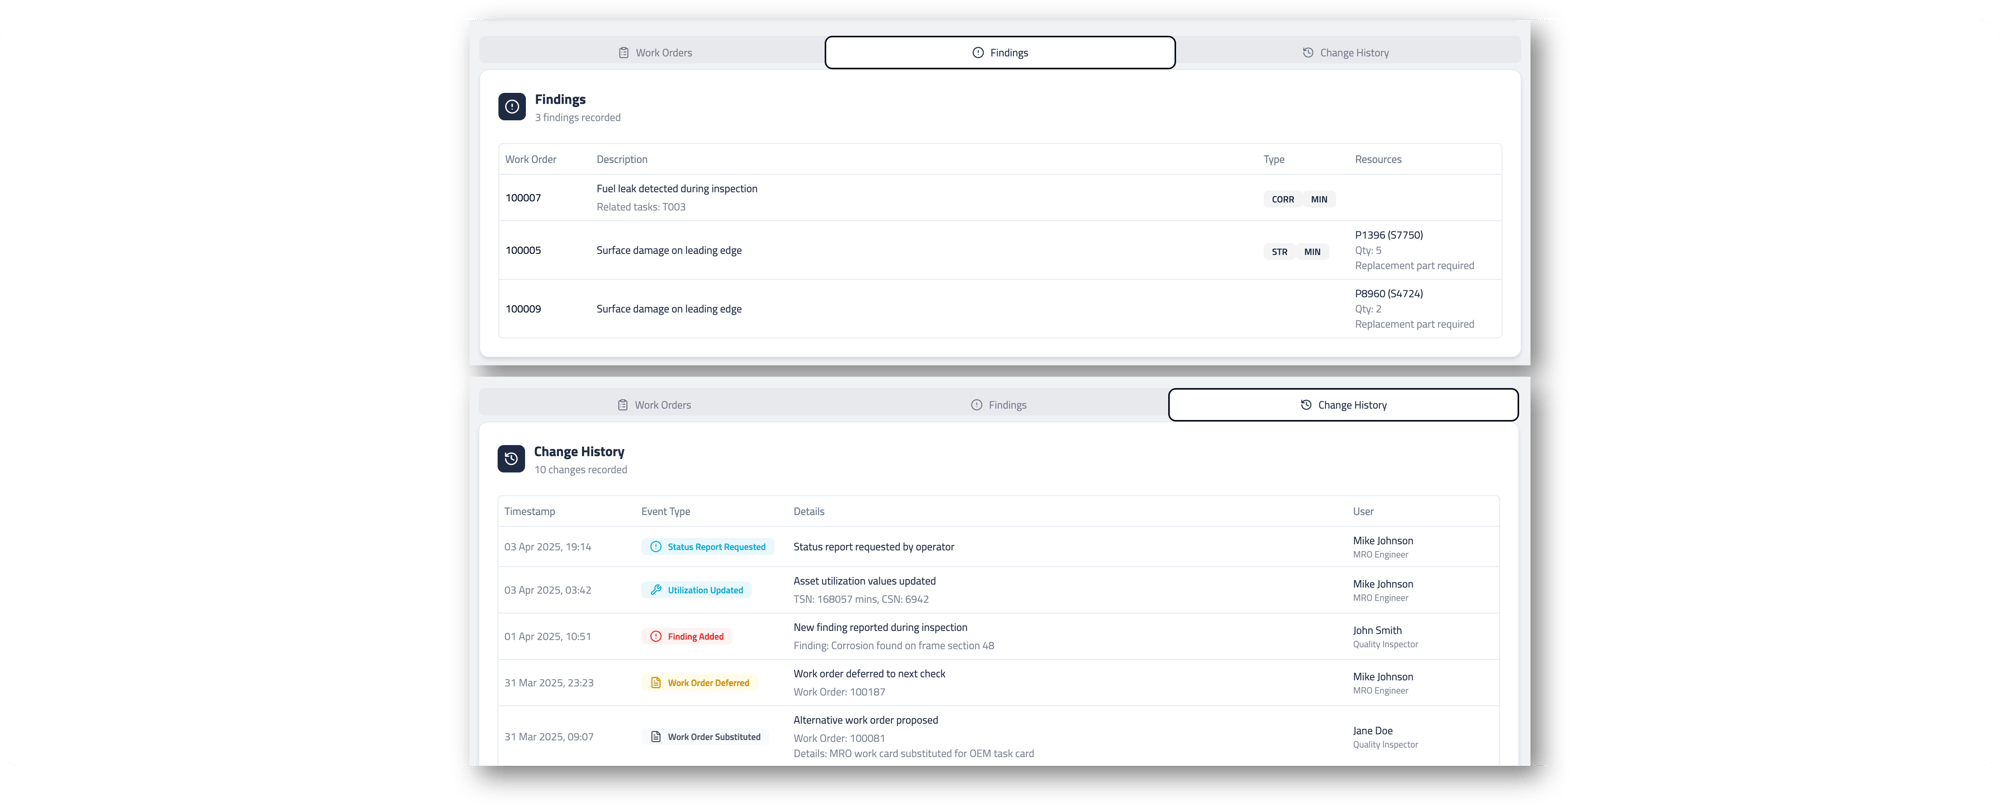Click the Status Report Requested badge icon

tap(656, 547)
